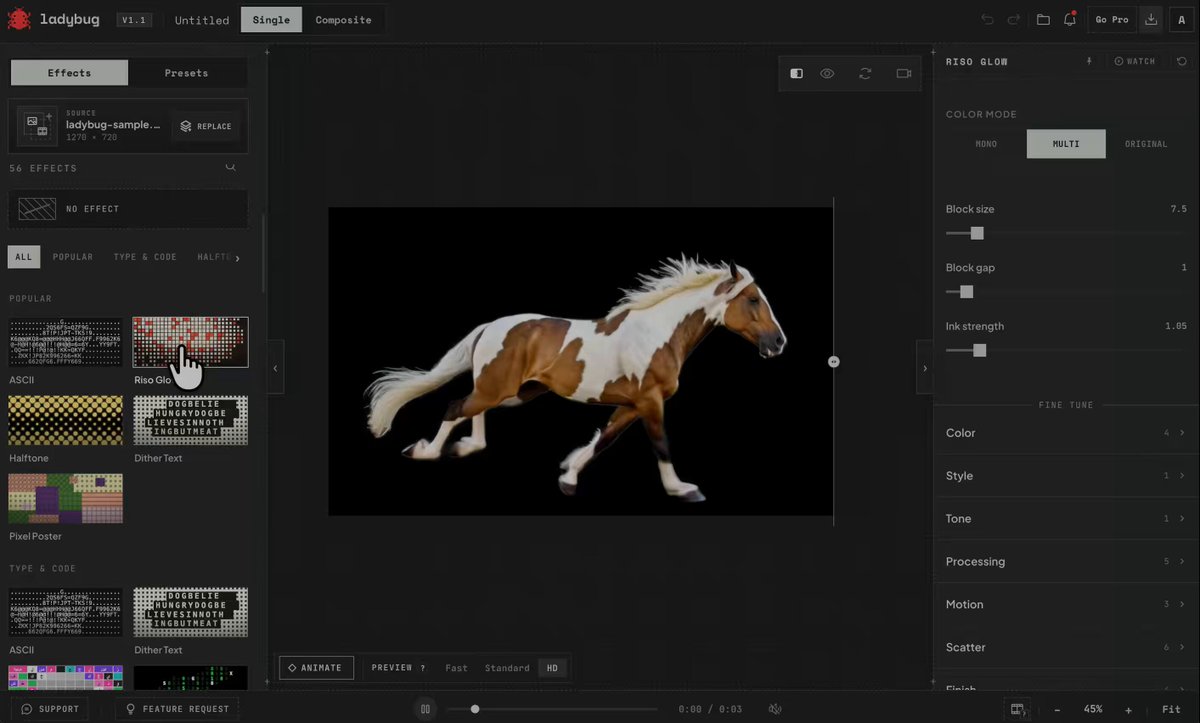Screen dimensions: 1200x723
Task: Adjust the Ink strength slider handle
Action: tap(979, 350)
